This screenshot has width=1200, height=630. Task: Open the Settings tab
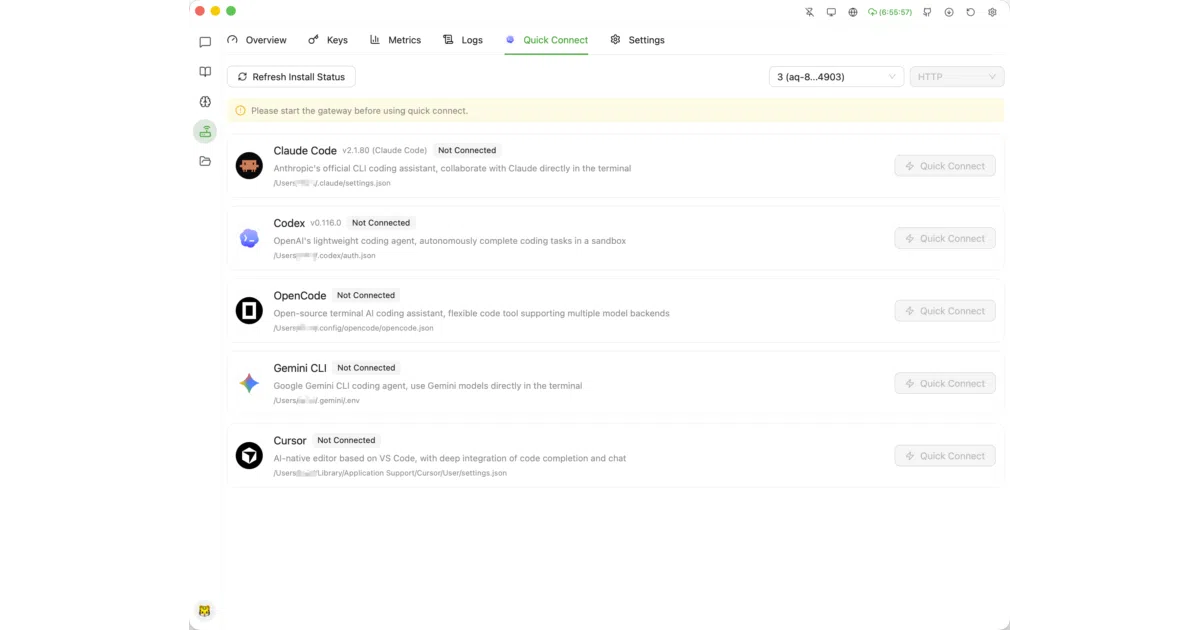[x=637, y=40]
